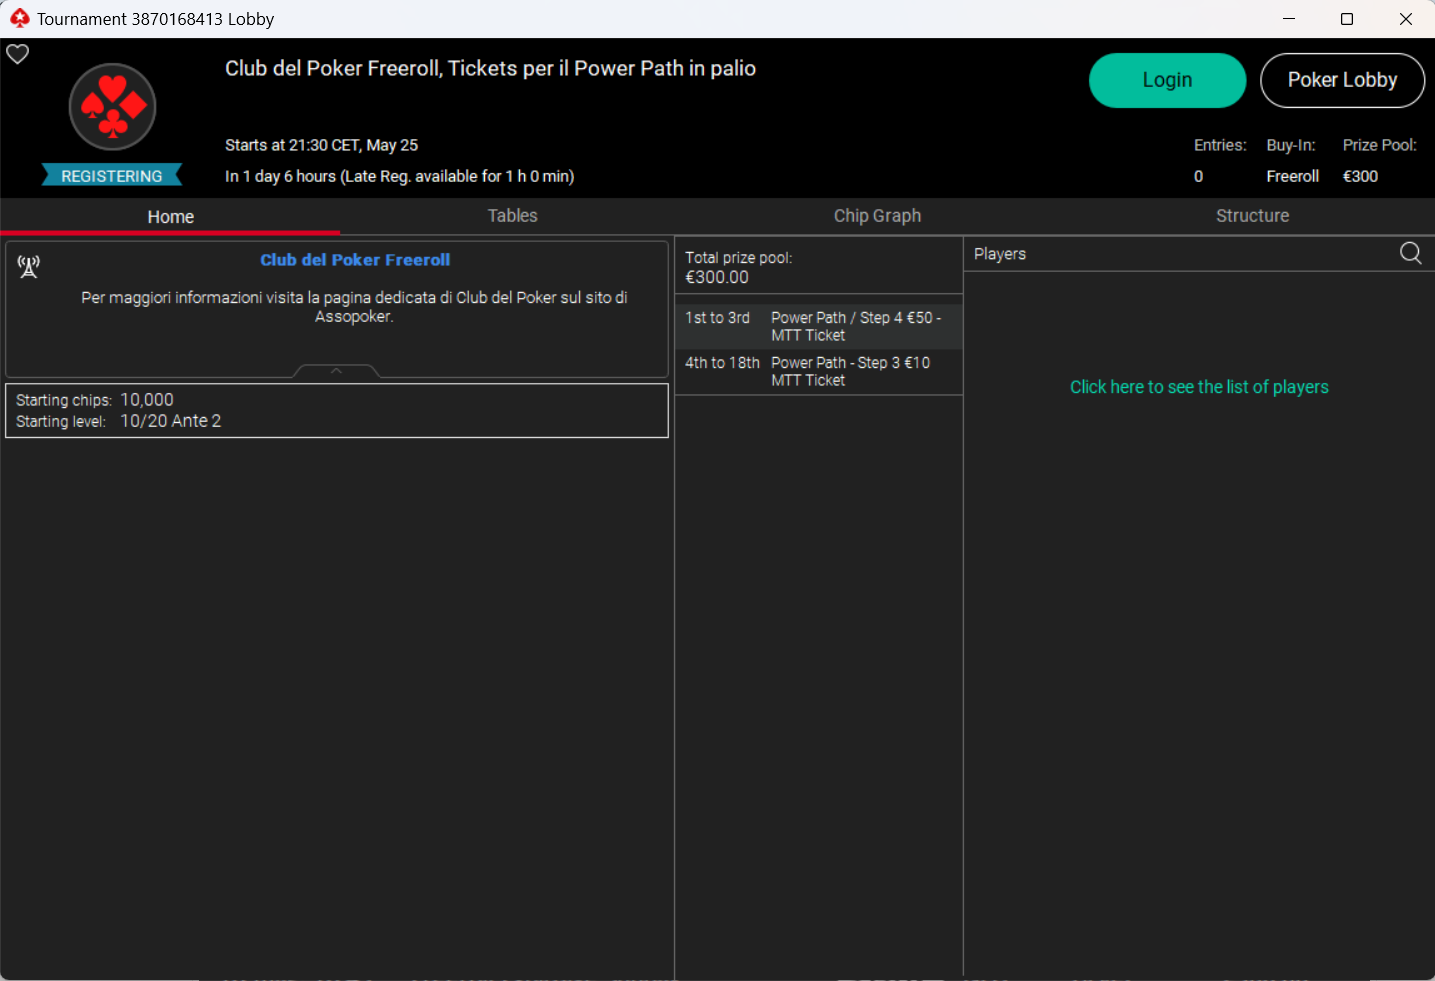Click the Assopoker info description text

[354, 307]
